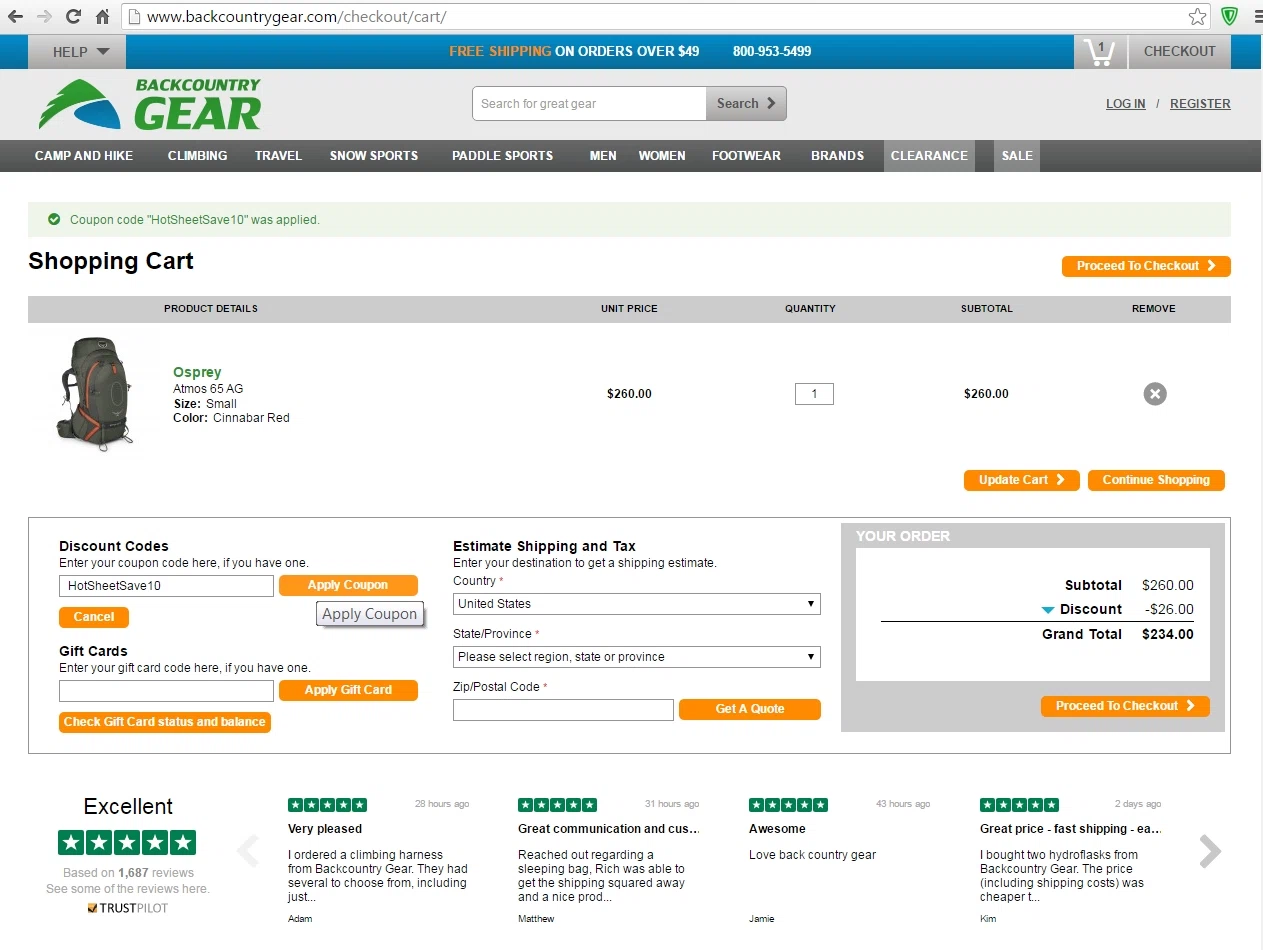The height and width of the screenshot is (950, 1263).
Task: Open the SALE tab
Action: coord(1017,156)
